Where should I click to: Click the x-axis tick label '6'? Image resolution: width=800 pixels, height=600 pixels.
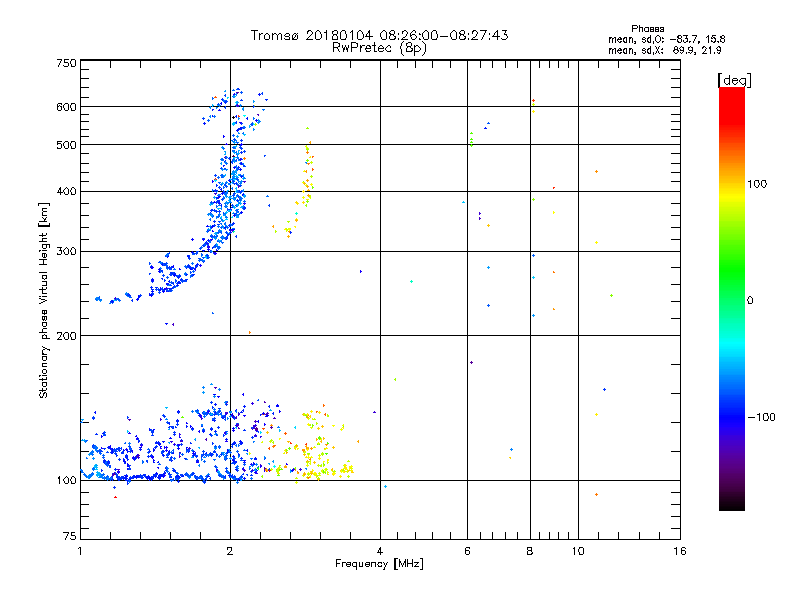[467, 551]
